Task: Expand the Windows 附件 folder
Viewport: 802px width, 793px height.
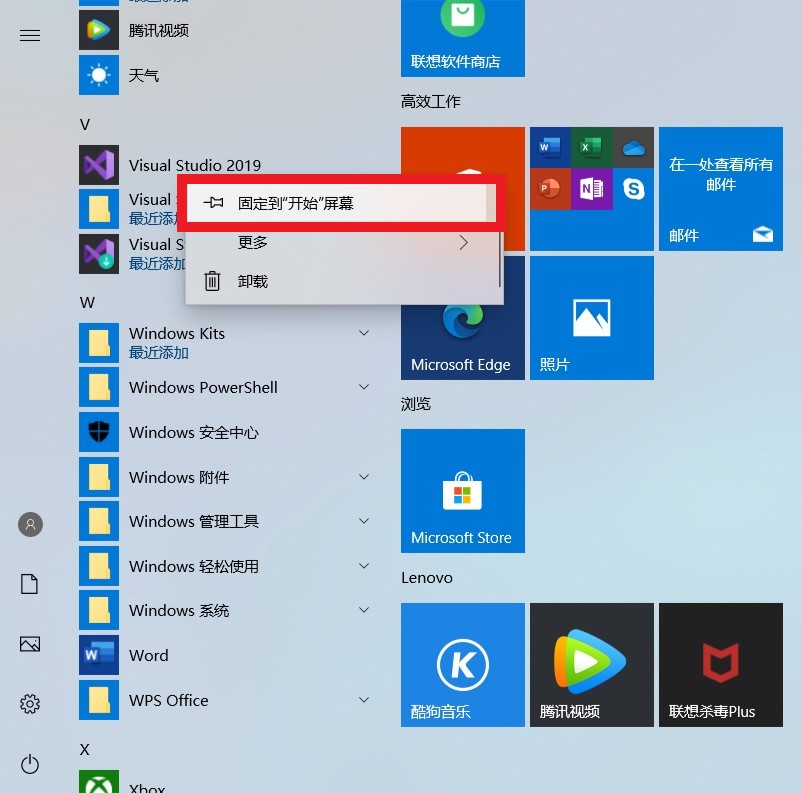Action: tap(364, 477)
